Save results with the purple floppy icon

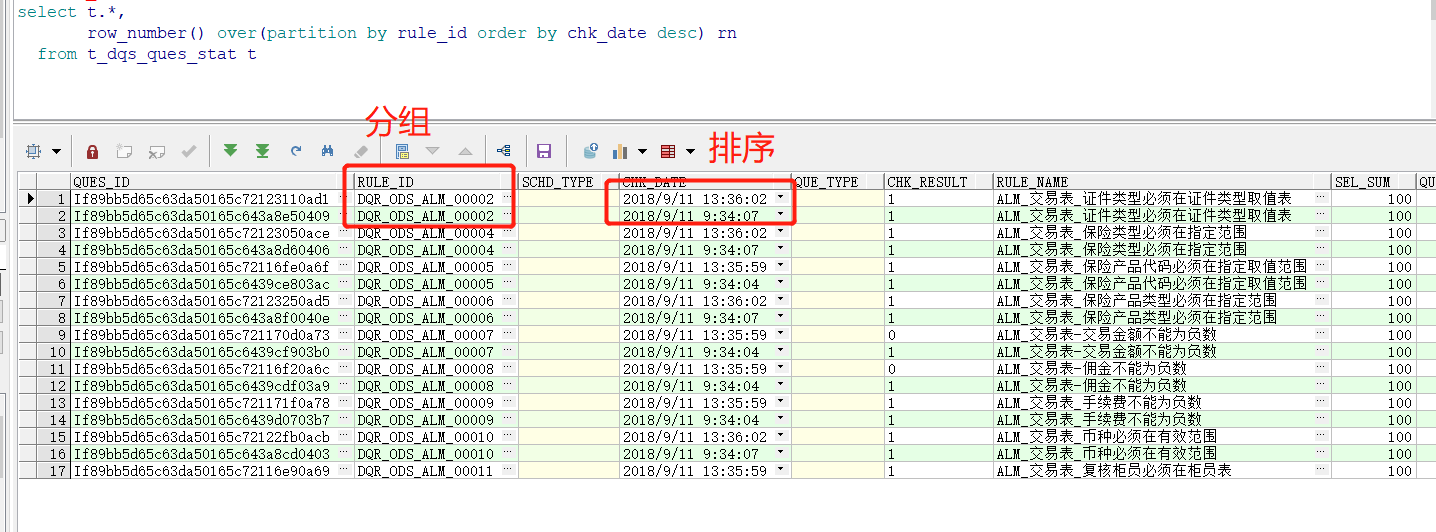click(x=544, y=151)
